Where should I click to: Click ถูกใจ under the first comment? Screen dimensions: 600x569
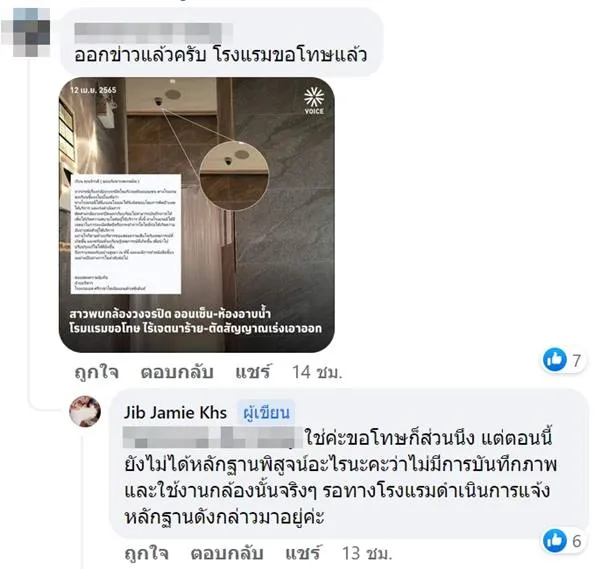click(x=97, y=372)
